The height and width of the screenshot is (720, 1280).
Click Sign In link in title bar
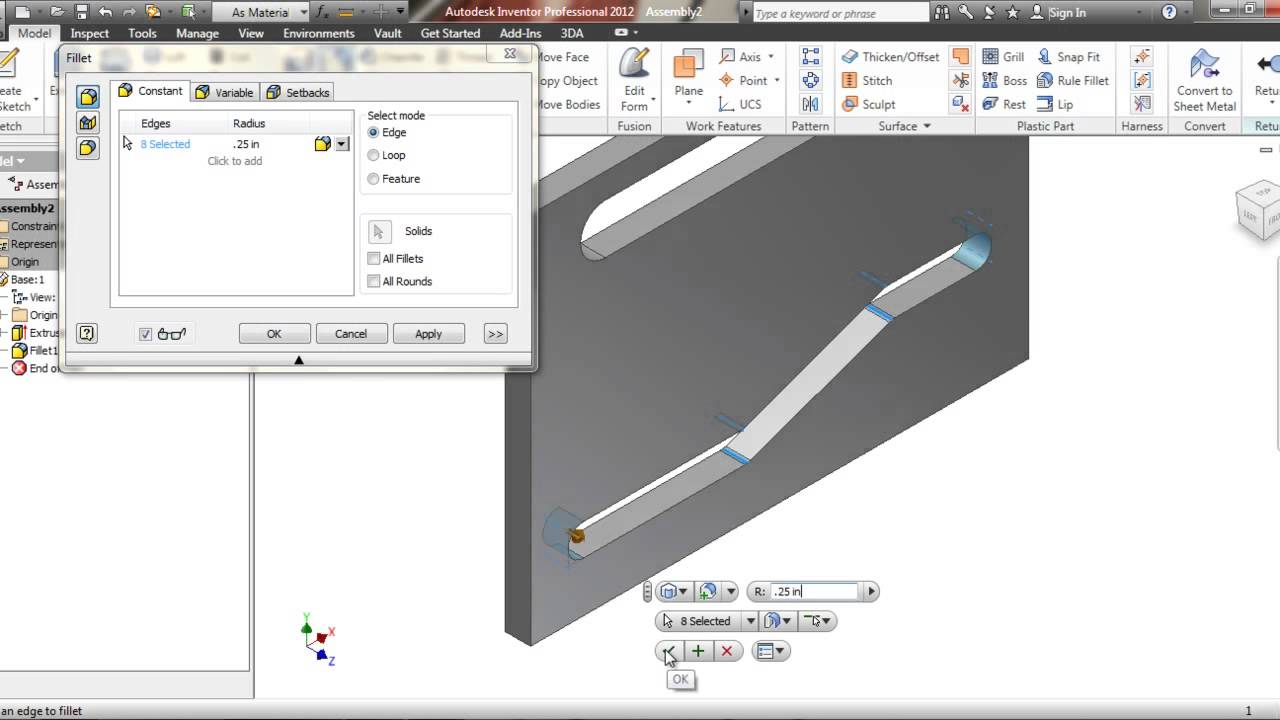(1067, 12)
